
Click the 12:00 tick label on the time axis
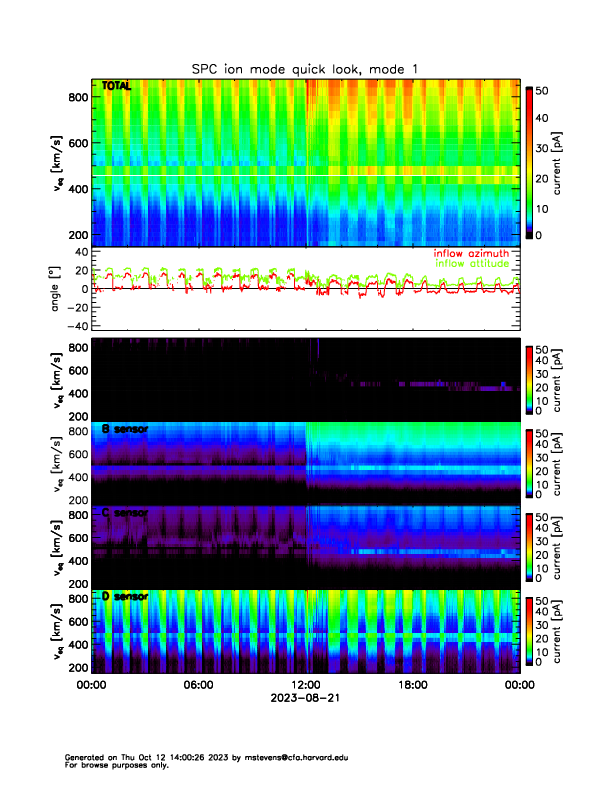305,685
